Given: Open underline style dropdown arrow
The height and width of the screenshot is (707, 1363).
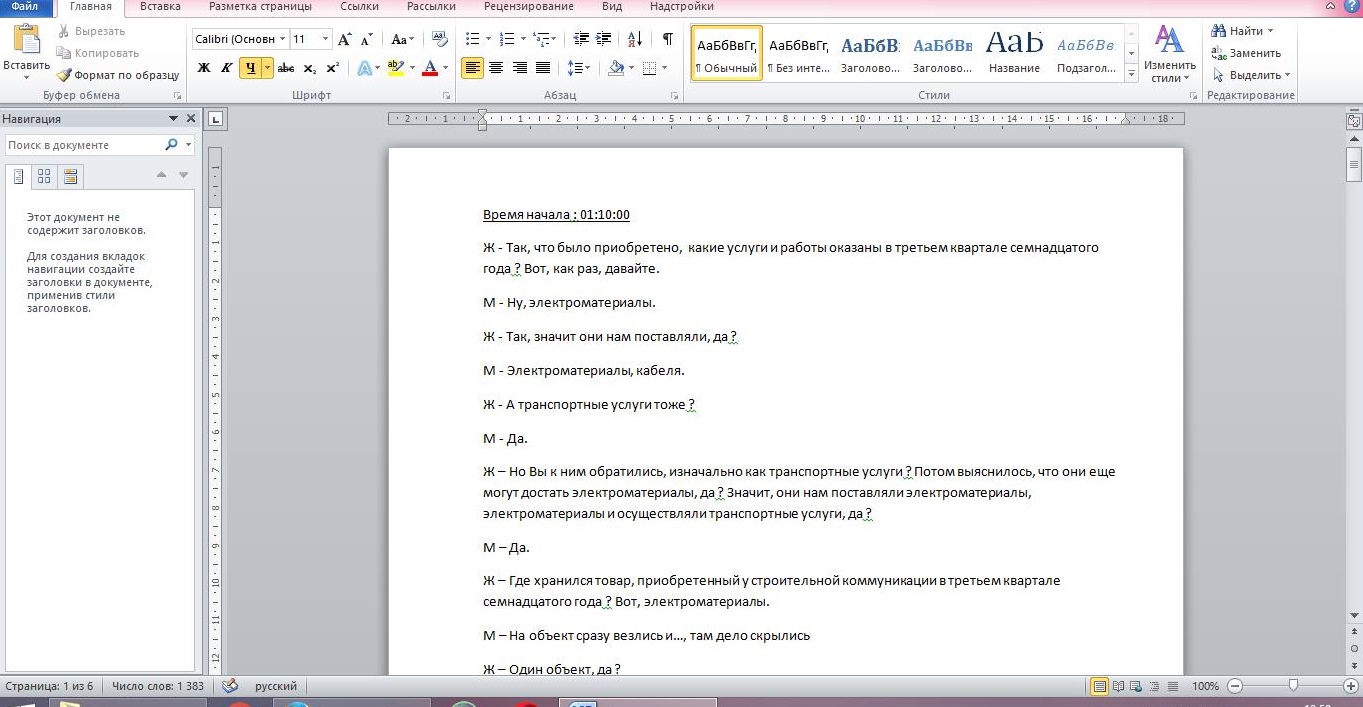Looking at the screenshot, I should click(267, 68).
